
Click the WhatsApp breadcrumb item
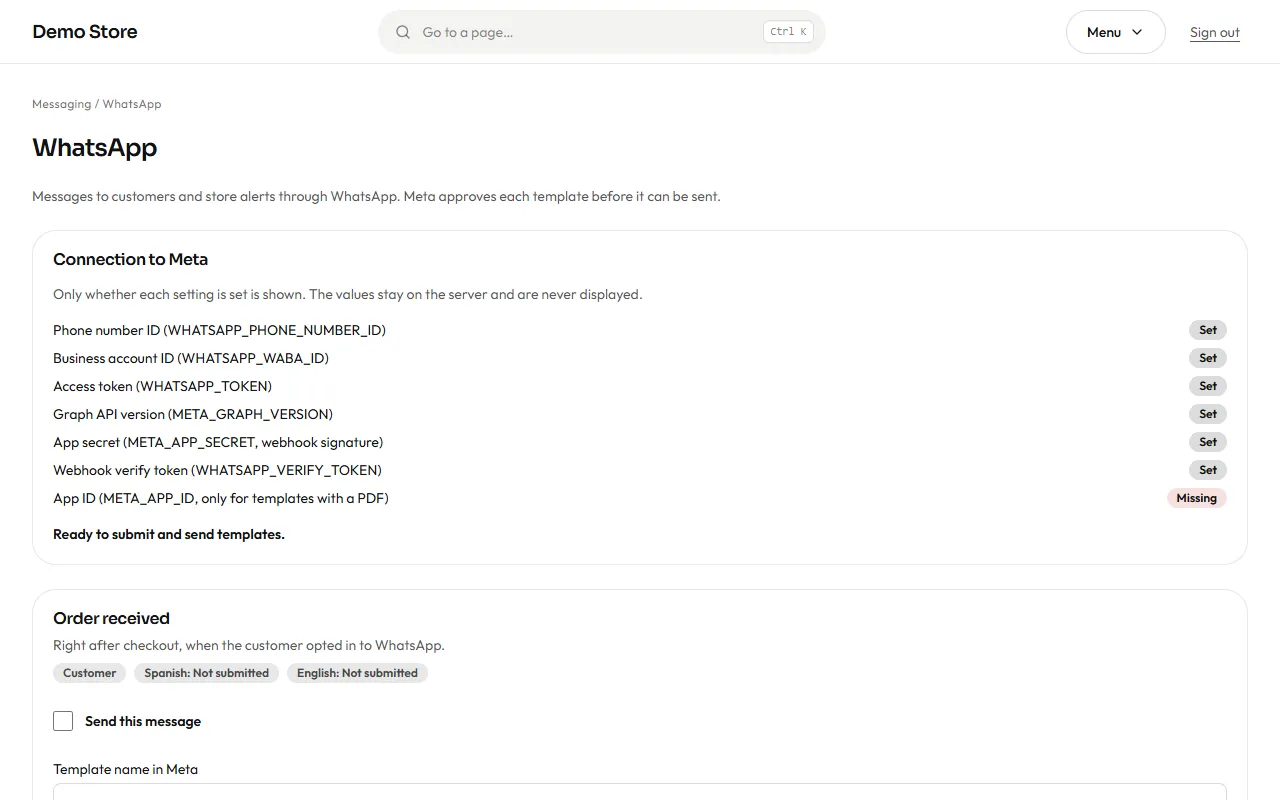[132, 104]
